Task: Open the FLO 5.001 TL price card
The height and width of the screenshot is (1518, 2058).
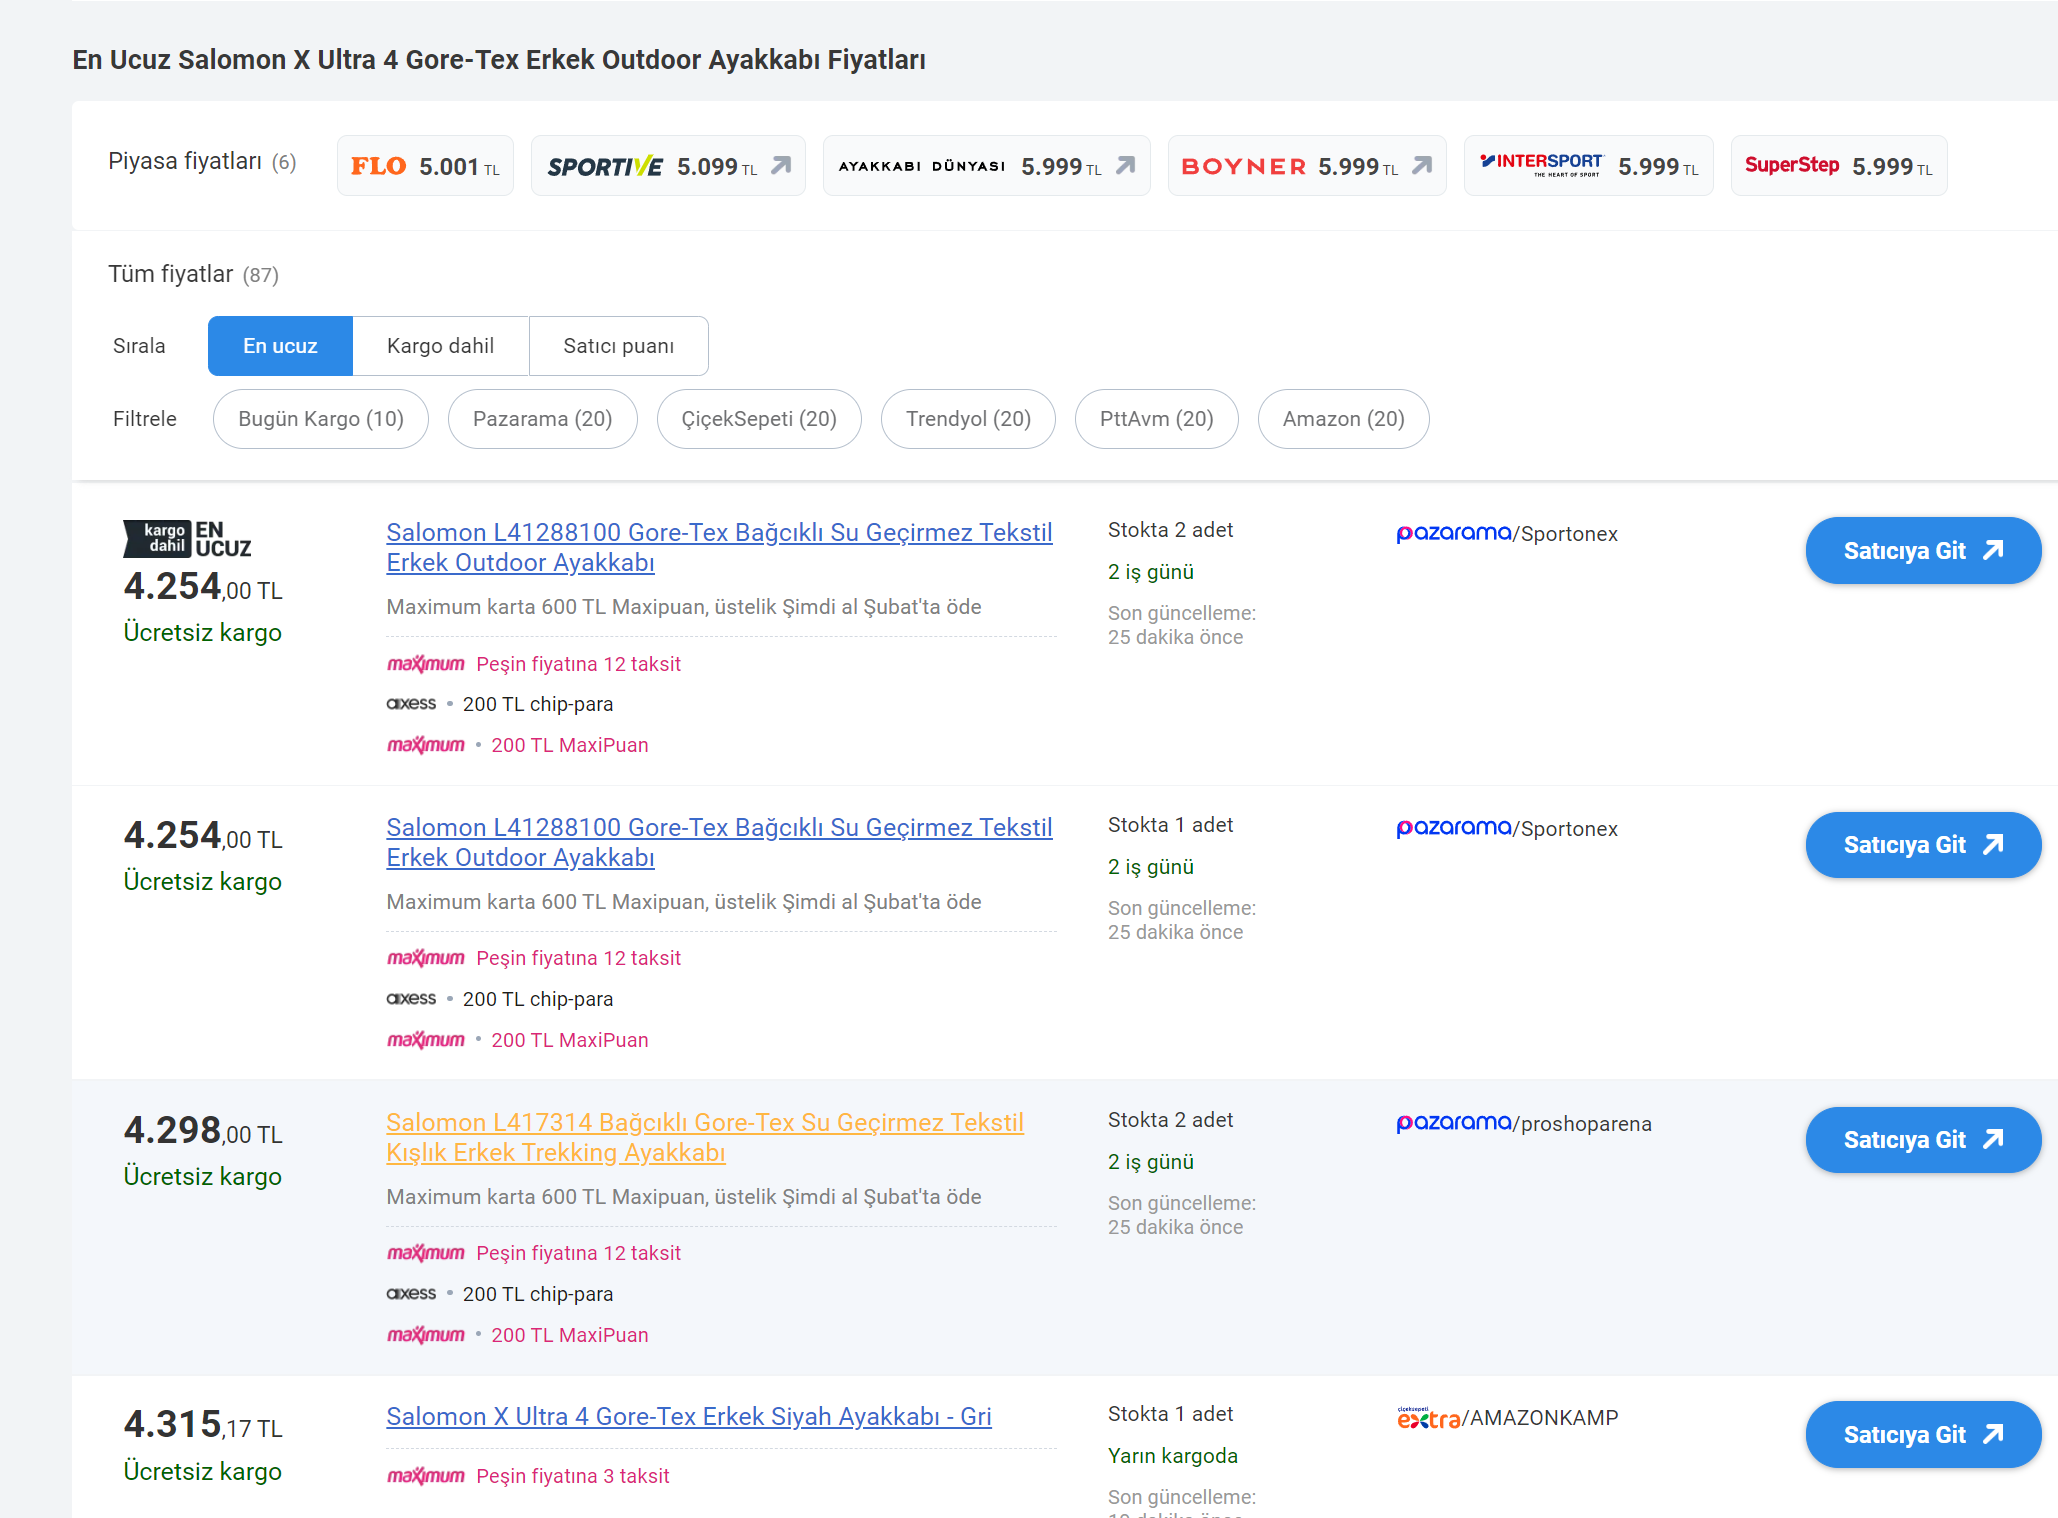Action: 425,166
